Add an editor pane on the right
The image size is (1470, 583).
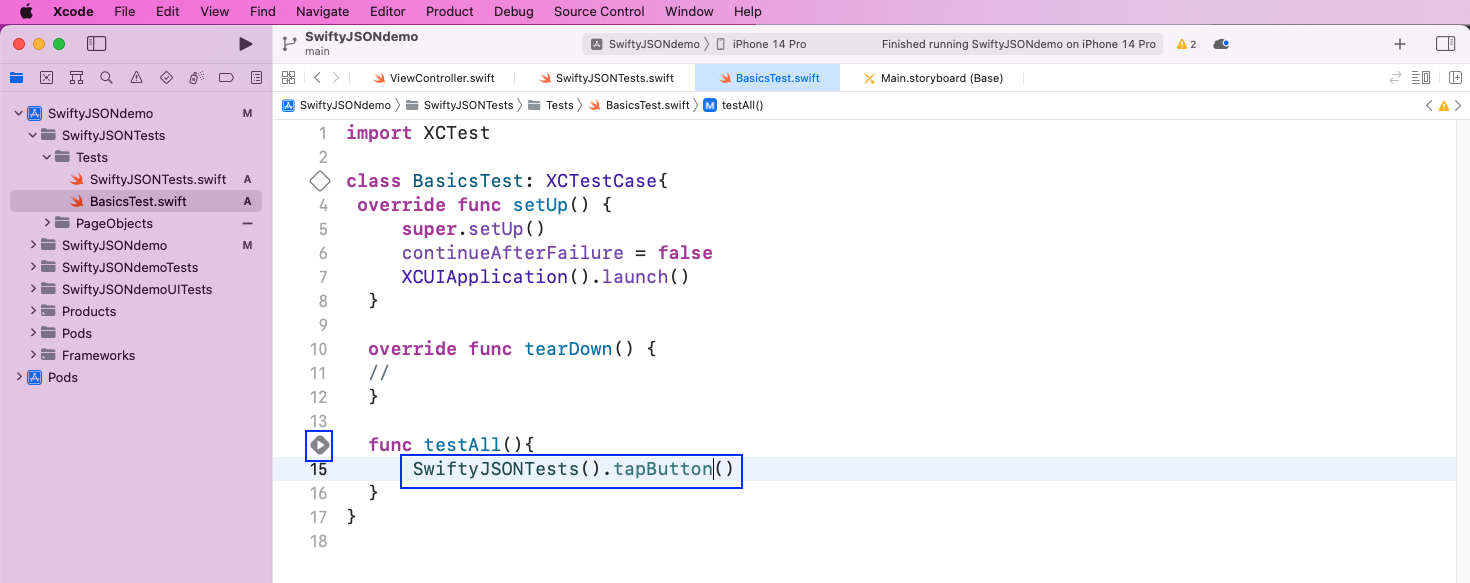pyautogui.click(x=1454, y=77)
